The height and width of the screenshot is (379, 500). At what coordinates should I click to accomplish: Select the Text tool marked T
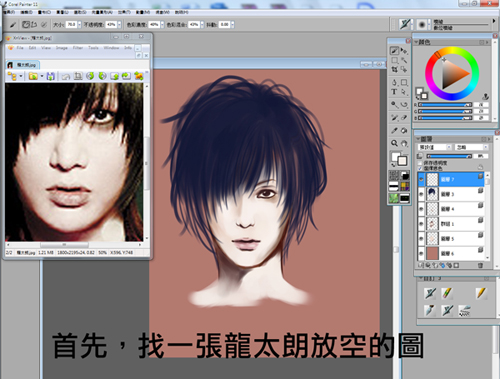394,92
